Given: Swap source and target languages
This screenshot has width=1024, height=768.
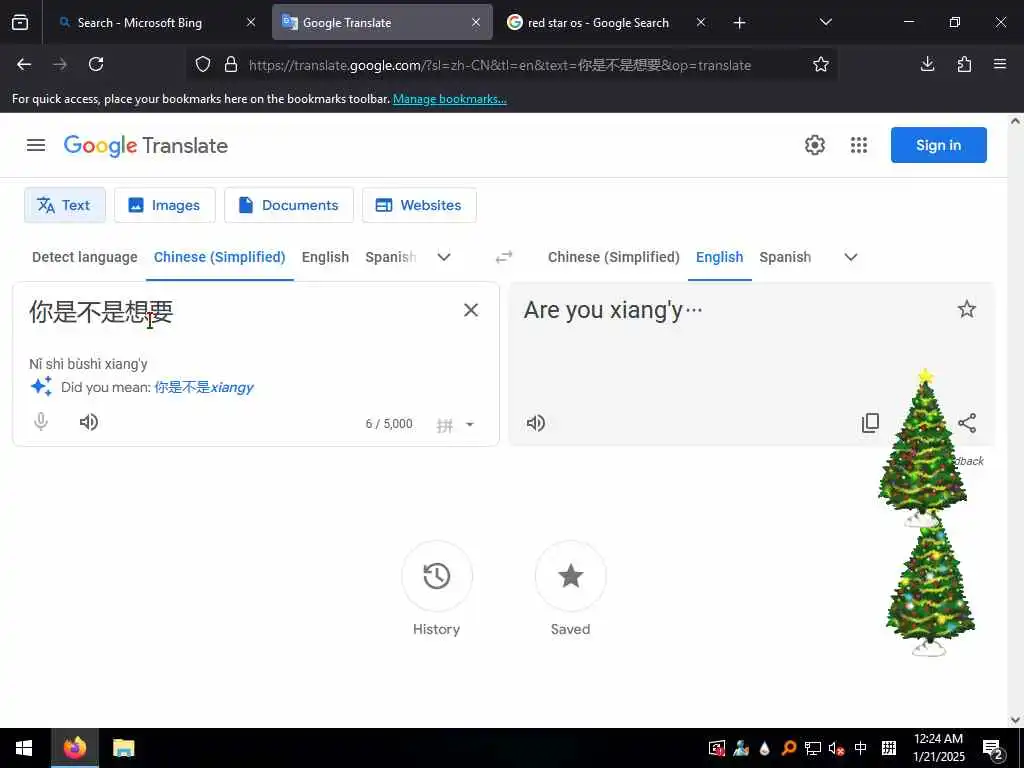Looking at the screenshot, I should pyautogui.click(x=504, y=257).
